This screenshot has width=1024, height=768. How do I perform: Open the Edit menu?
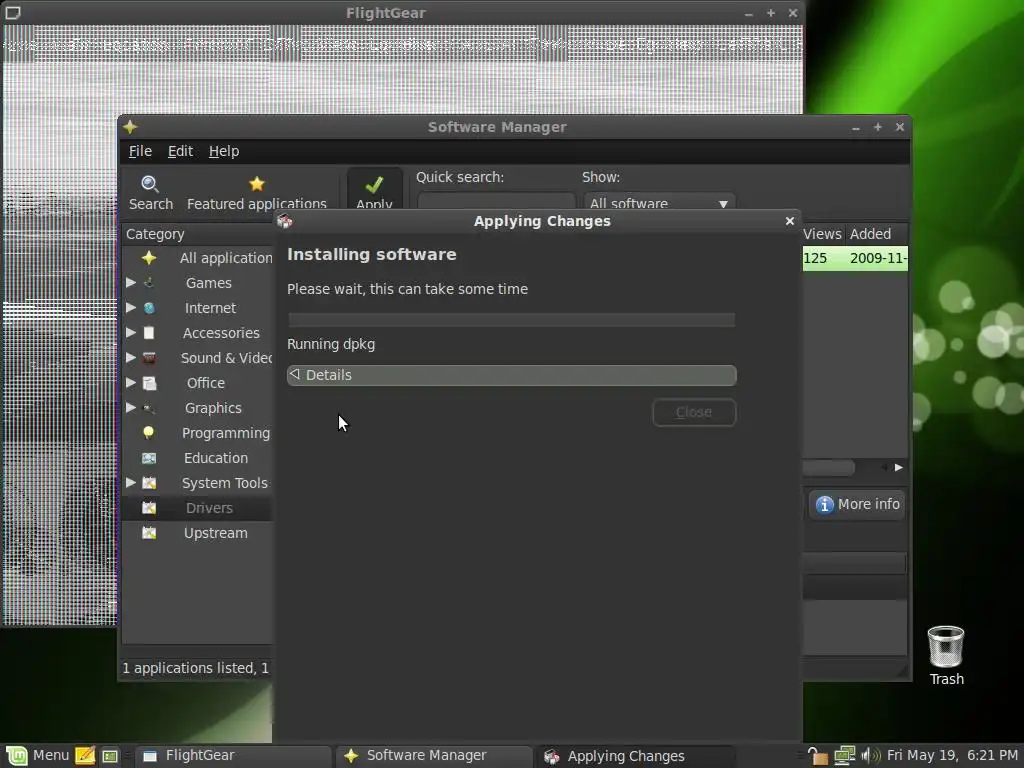coord(180,151)
